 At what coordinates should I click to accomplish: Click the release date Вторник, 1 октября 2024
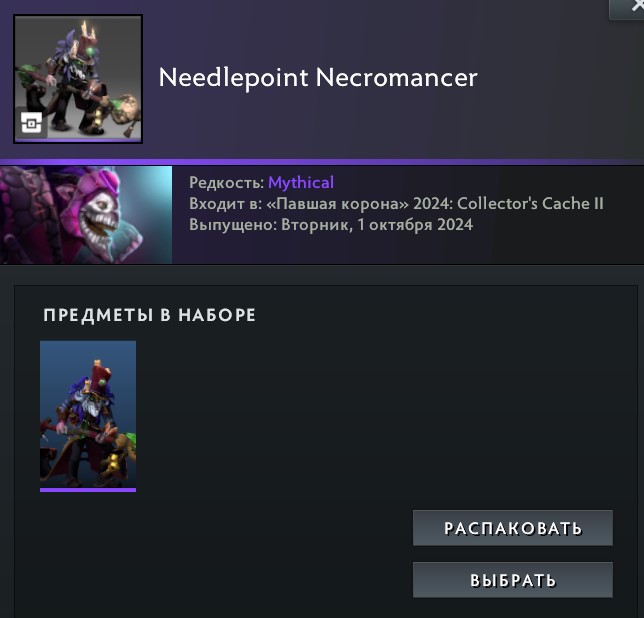tap(377, 225)
